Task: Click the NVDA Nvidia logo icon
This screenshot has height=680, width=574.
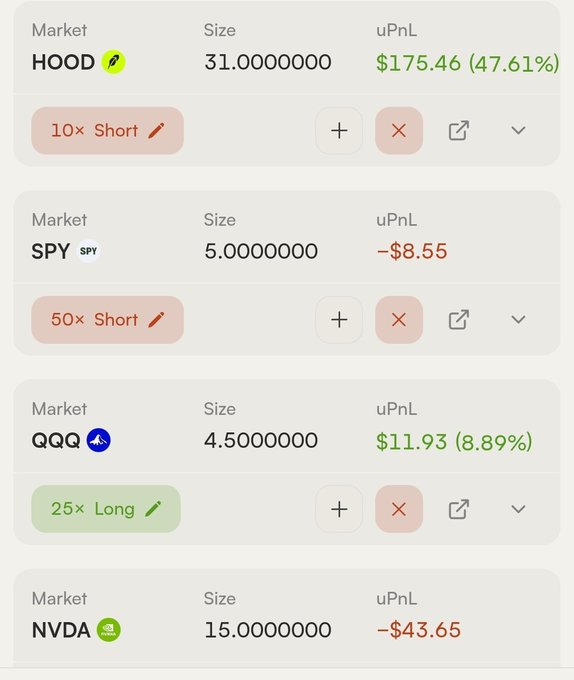Action: click(x=108, y=630)
